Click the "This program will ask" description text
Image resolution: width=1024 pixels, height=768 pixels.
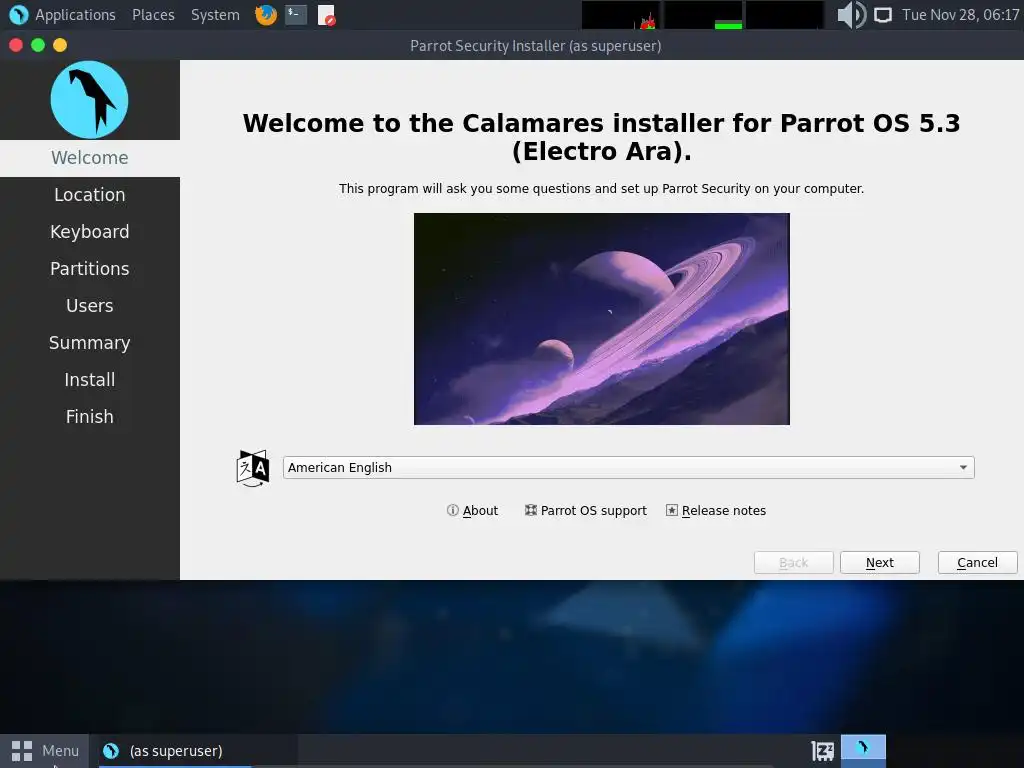pyautogui.click(x=601, y=189)
